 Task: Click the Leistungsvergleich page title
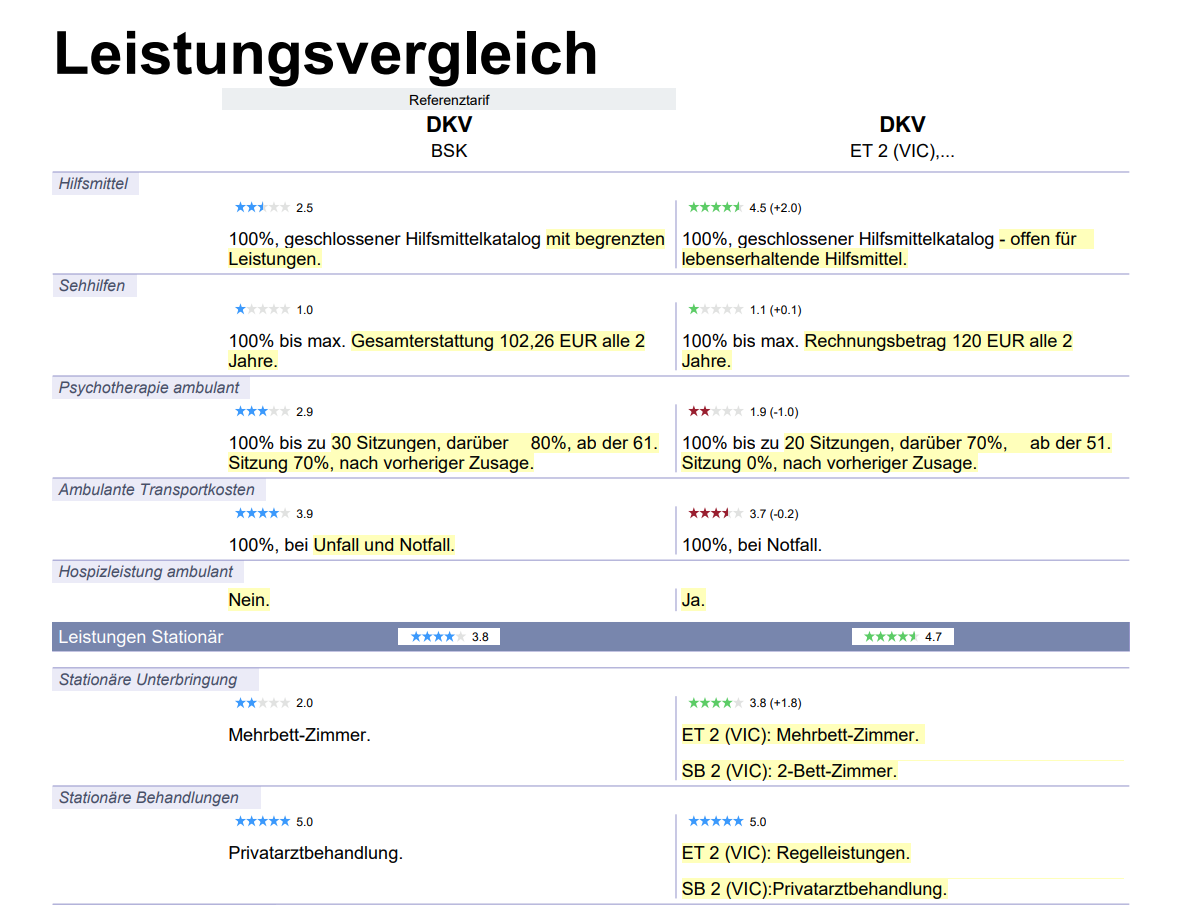pos(325,53)
